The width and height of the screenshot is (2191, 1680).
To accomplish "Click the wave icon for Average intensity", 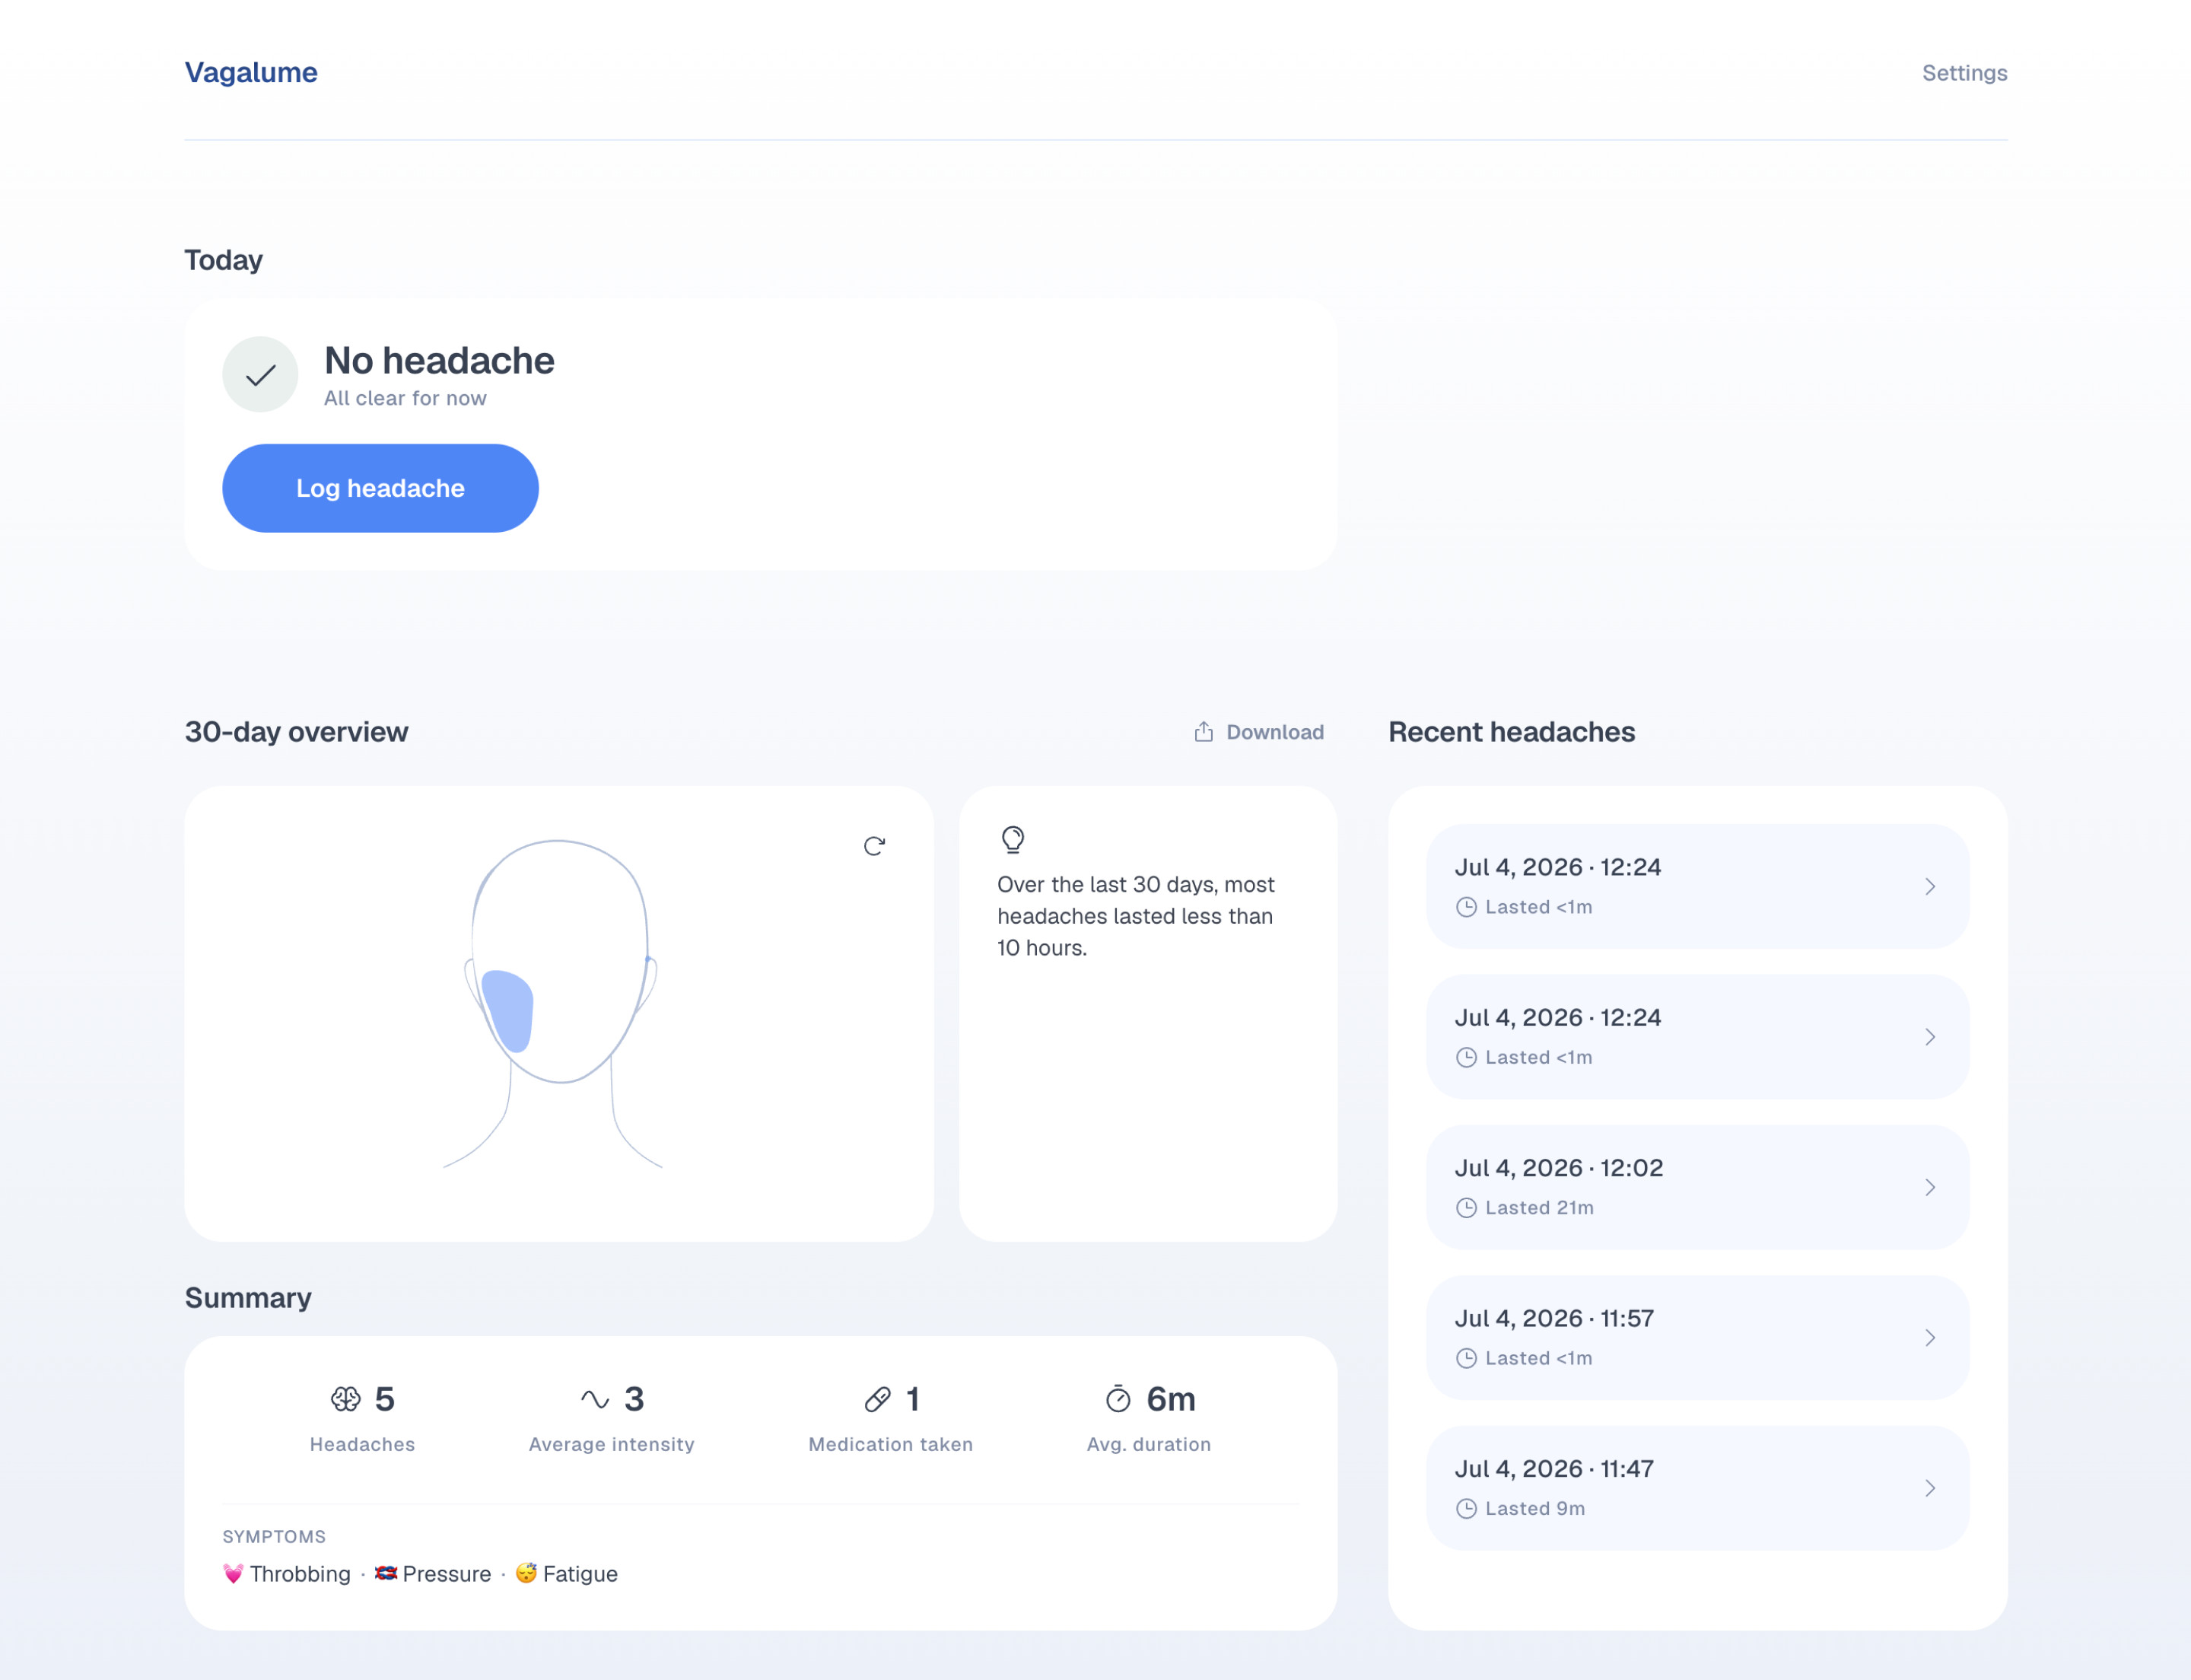I will pos(595,1399).
